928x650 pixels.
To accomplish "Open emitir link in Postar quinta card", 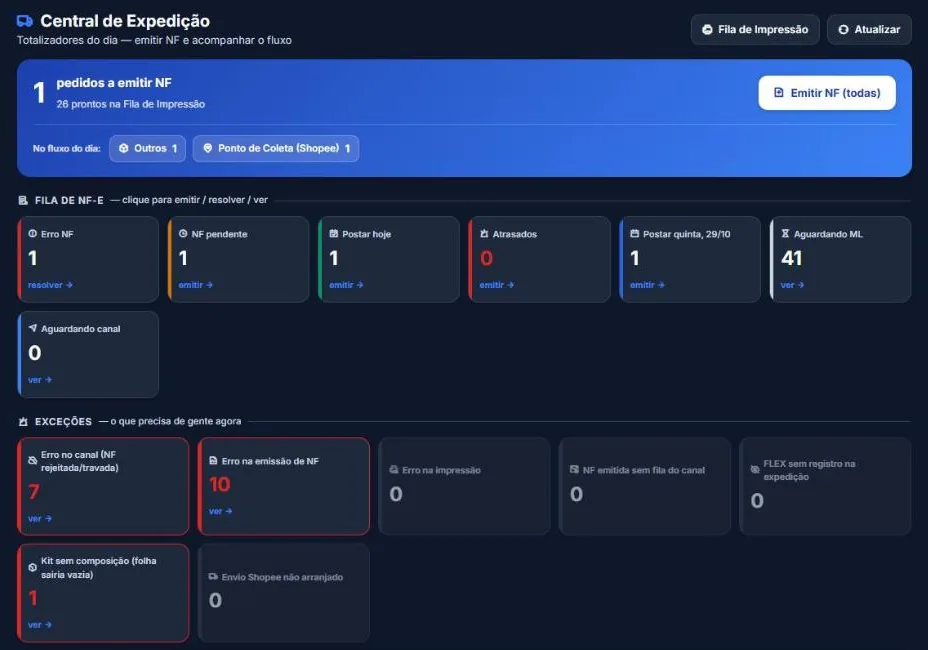I will tap(647, 285).
